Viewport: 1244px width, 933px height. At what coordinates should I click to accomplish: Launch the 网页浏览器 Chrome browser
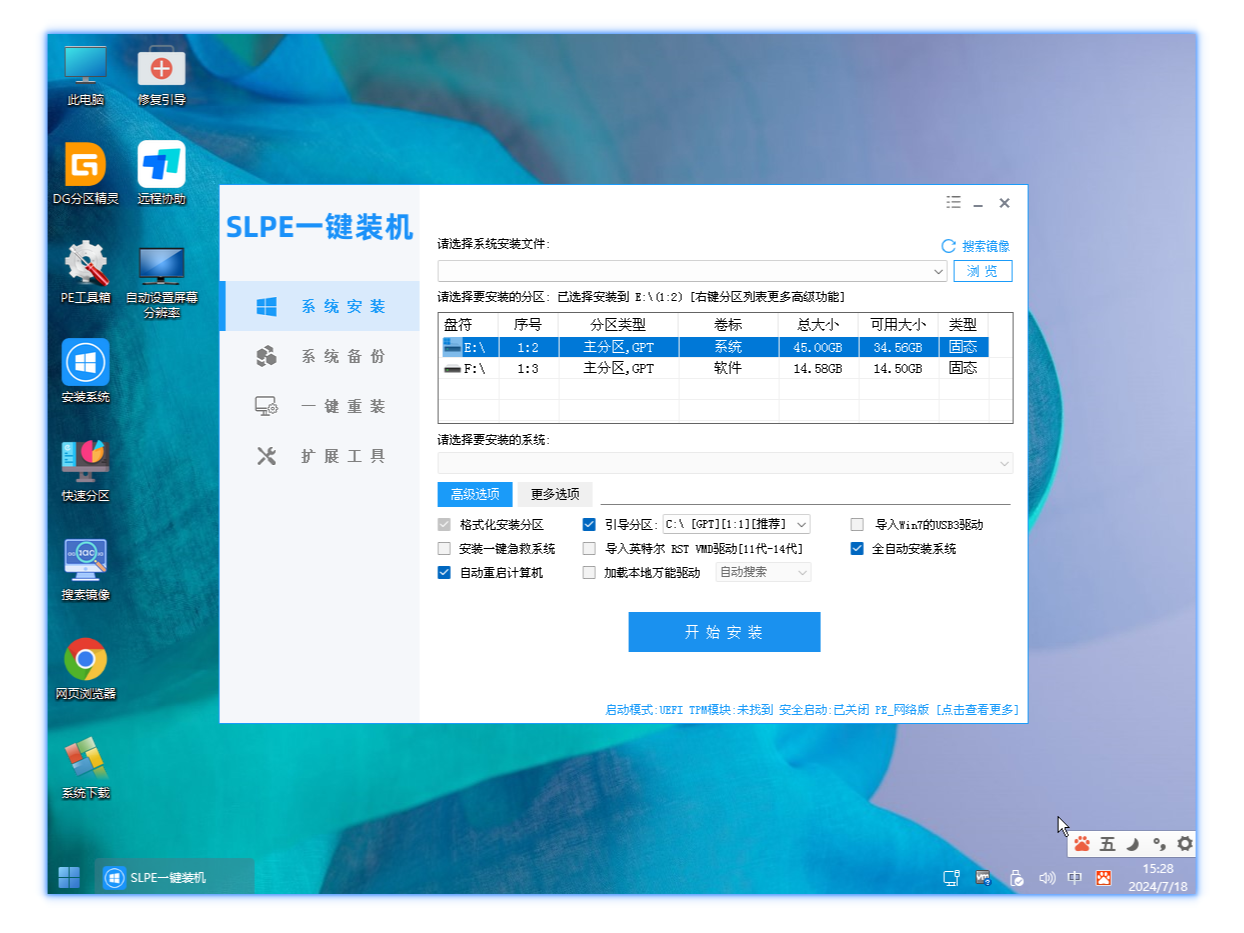click(85, 660)
